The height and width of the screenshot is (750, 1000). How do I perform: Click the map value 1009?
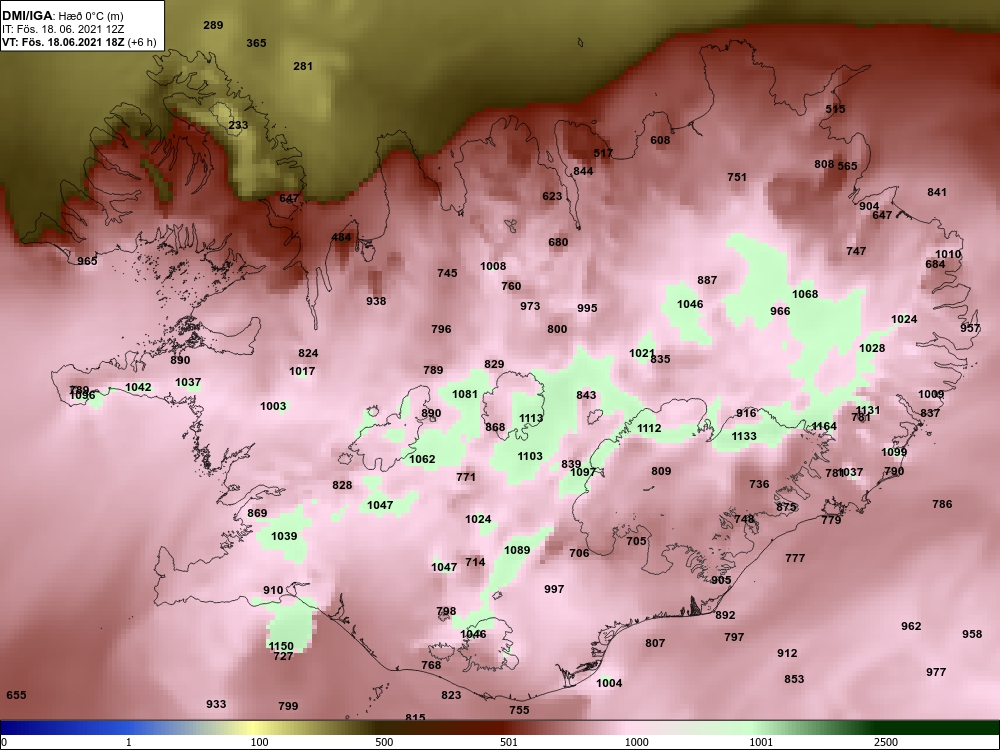pyautogui.click(x=931, y=394)
